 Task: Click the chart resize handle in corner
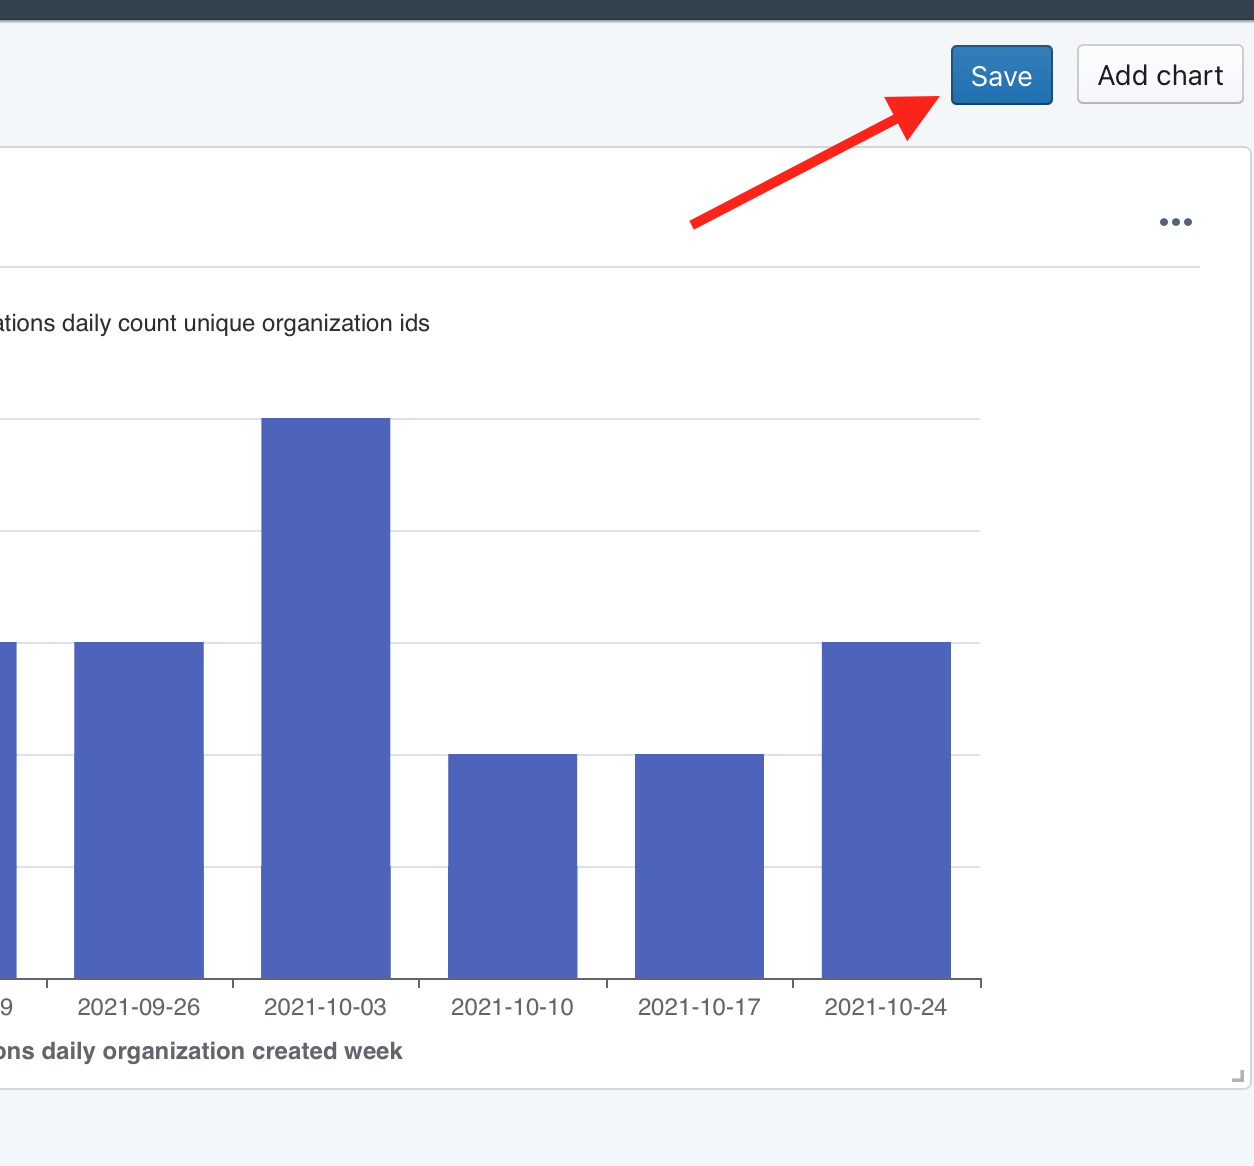tap(1238, 1076)
